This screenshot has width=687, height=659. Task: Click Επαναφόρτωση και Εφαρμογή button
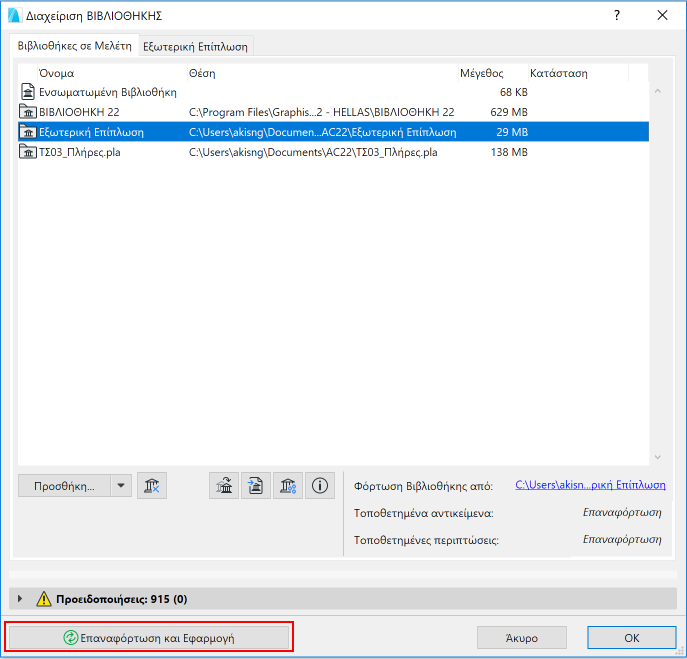coord(149,638)
